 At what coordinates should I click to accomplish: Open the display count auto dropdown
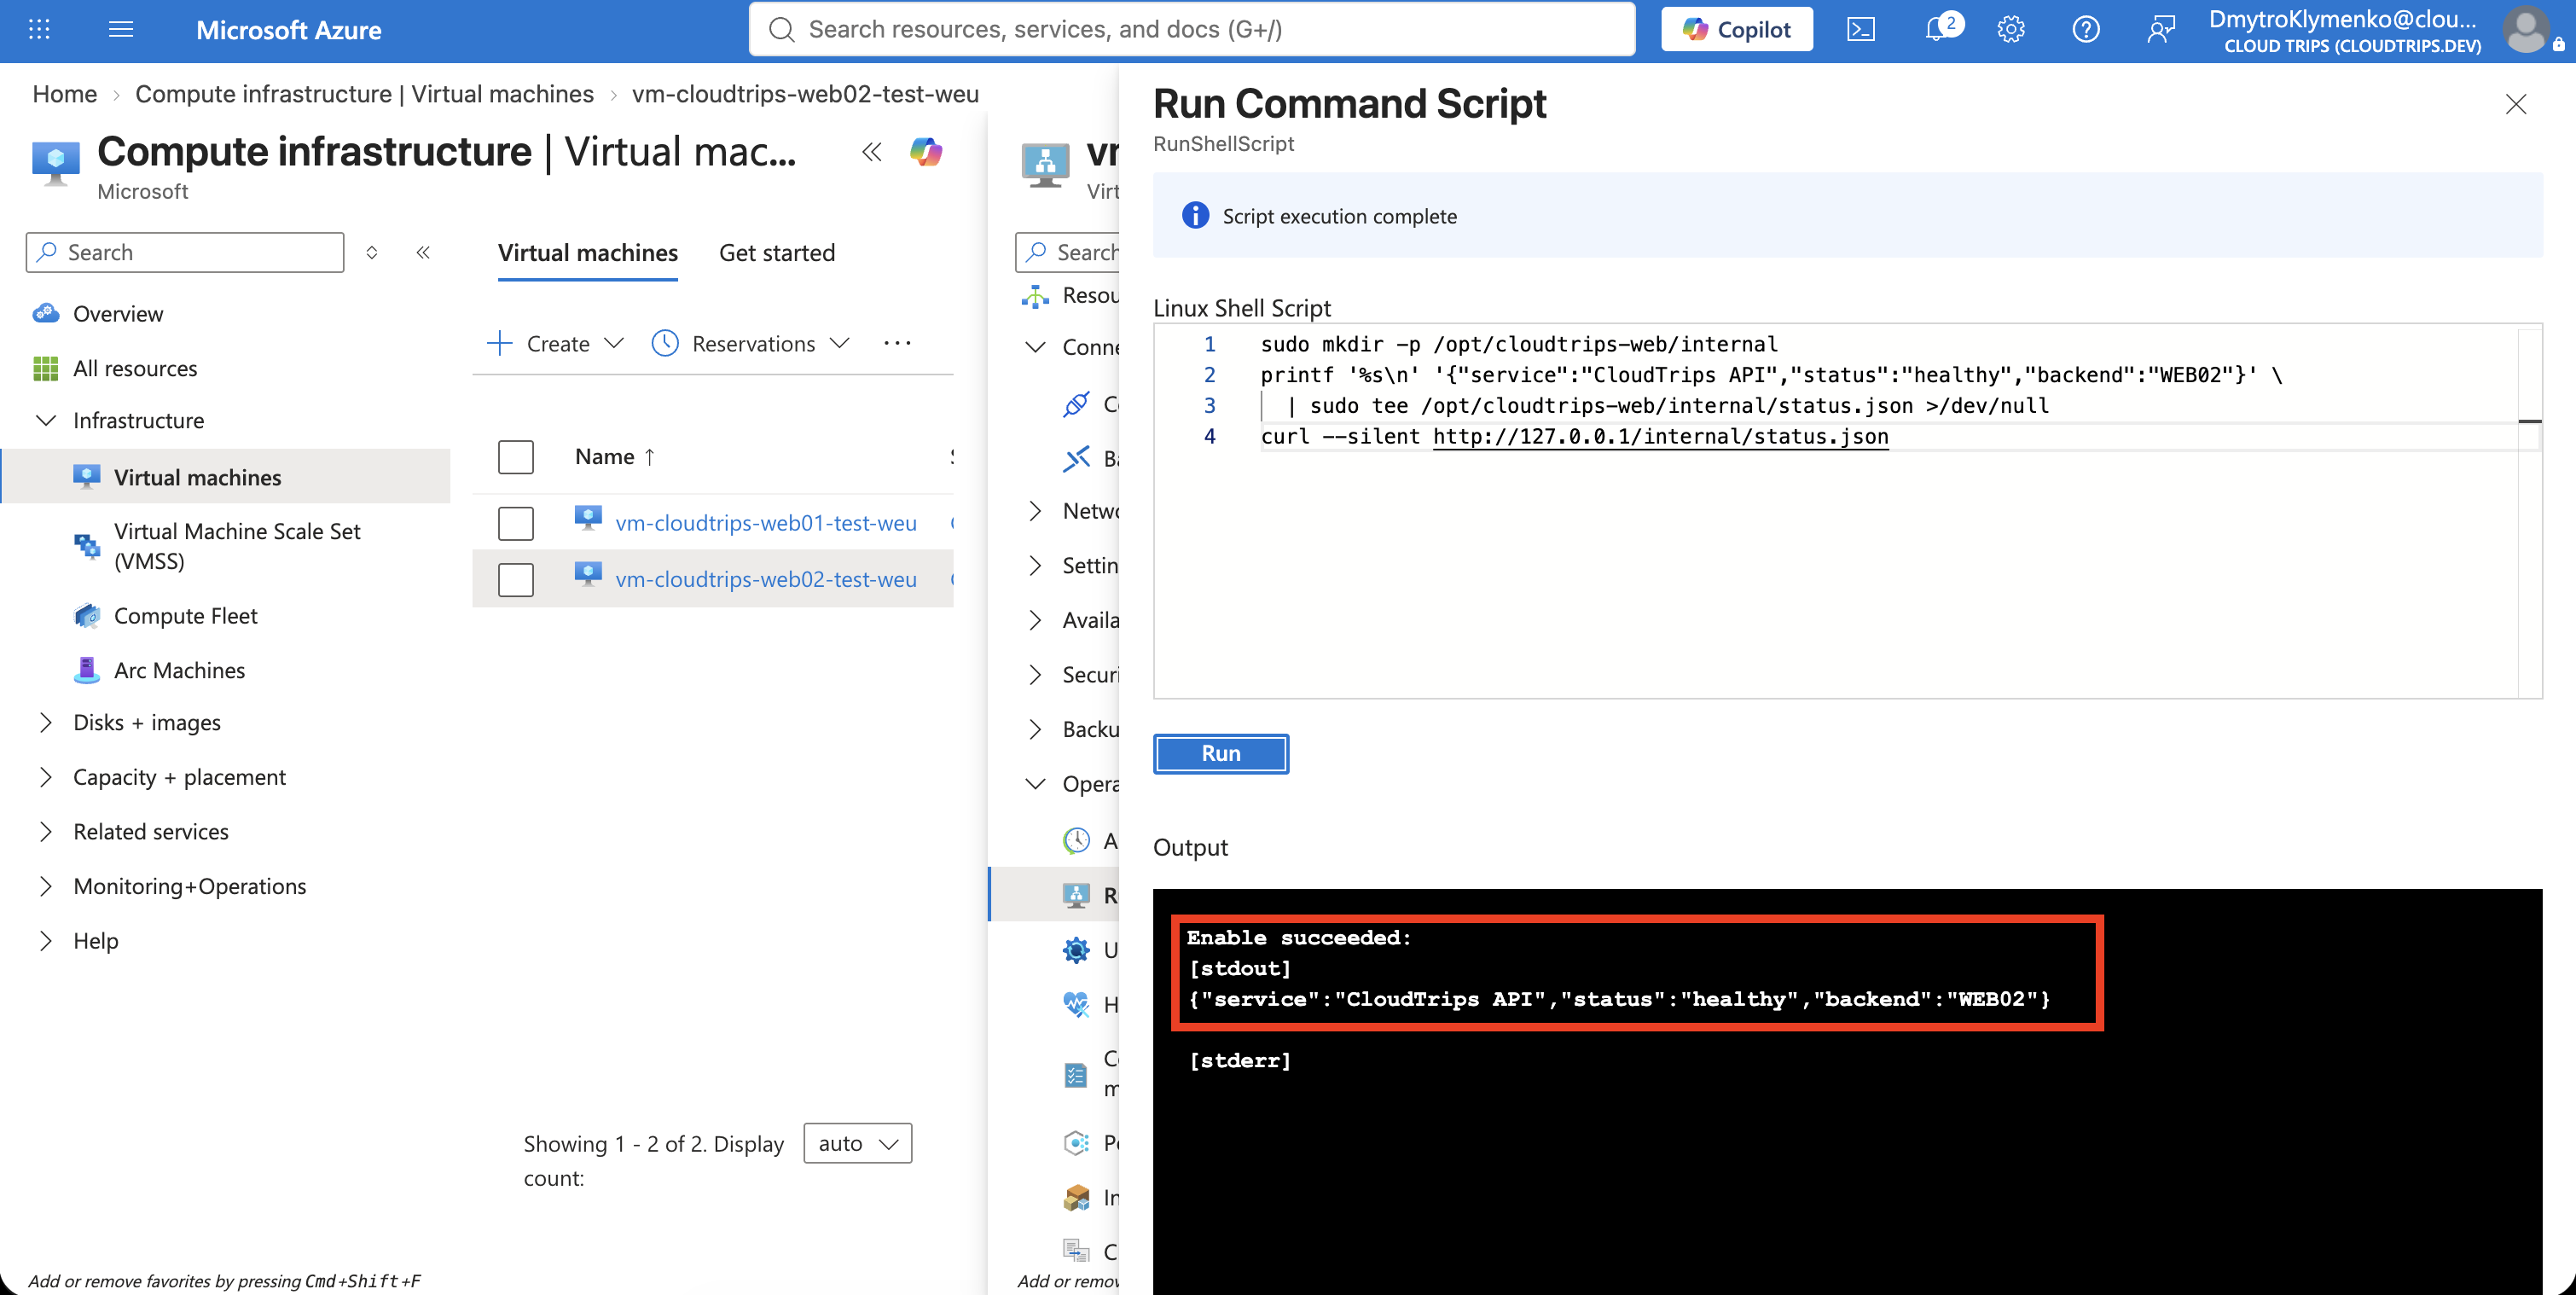point(858,1143)
